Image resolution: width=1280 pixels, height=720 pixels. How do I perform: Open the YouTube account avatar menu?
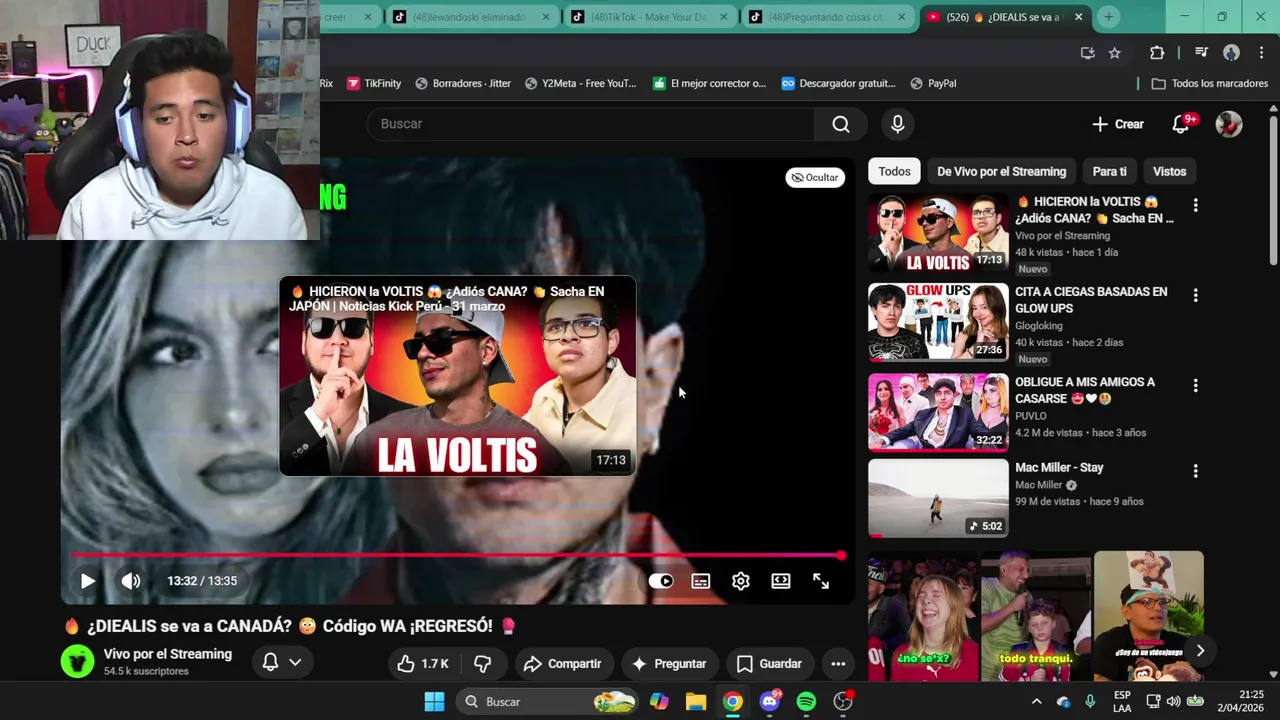click(1229, 124)
